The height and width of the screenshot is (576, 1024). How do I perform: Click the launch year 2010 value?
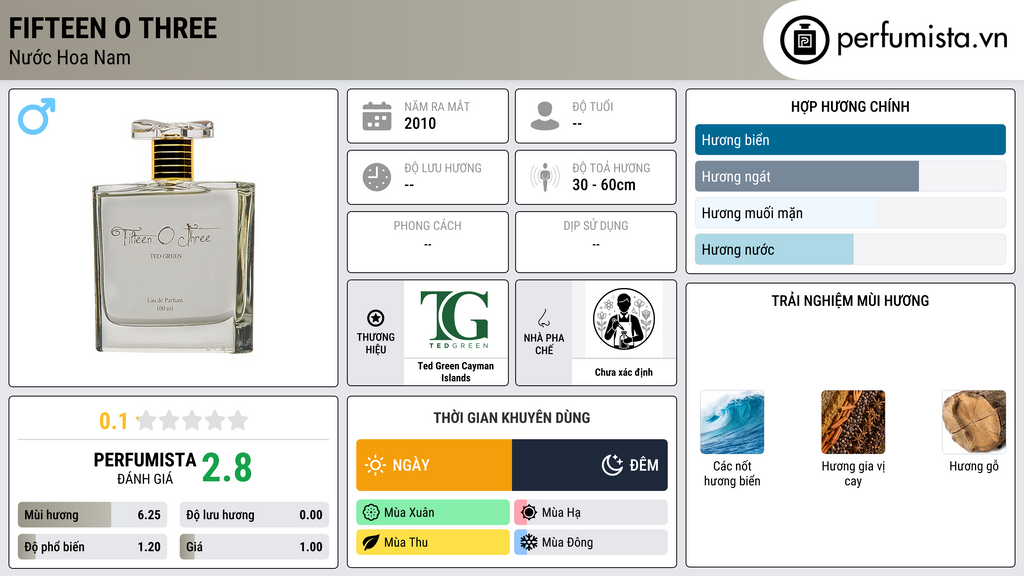coord(420,123)
